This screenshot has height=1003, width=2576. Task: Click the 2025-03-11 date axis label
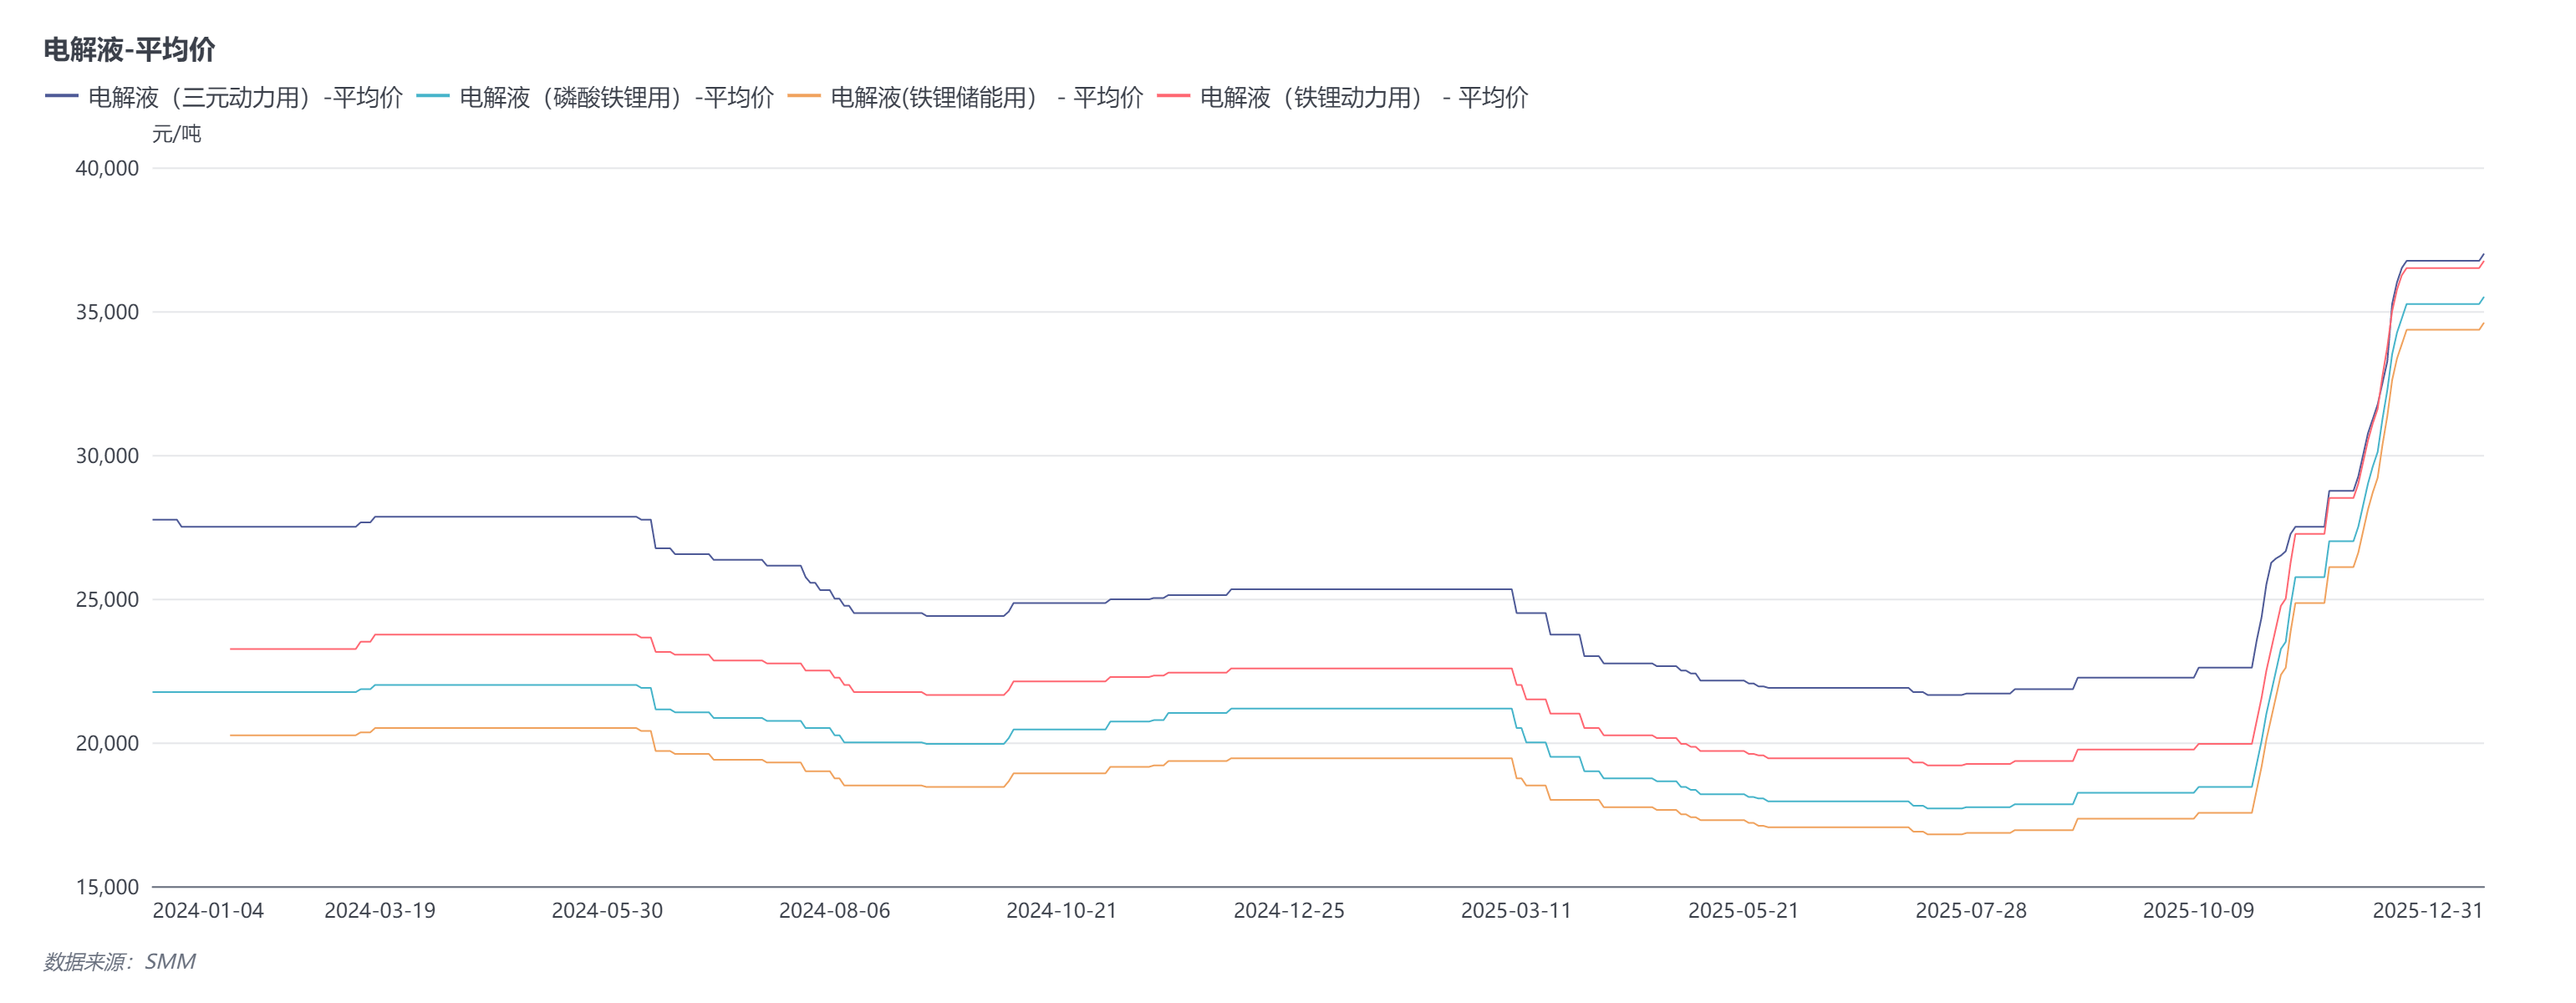coord(1516,911)
